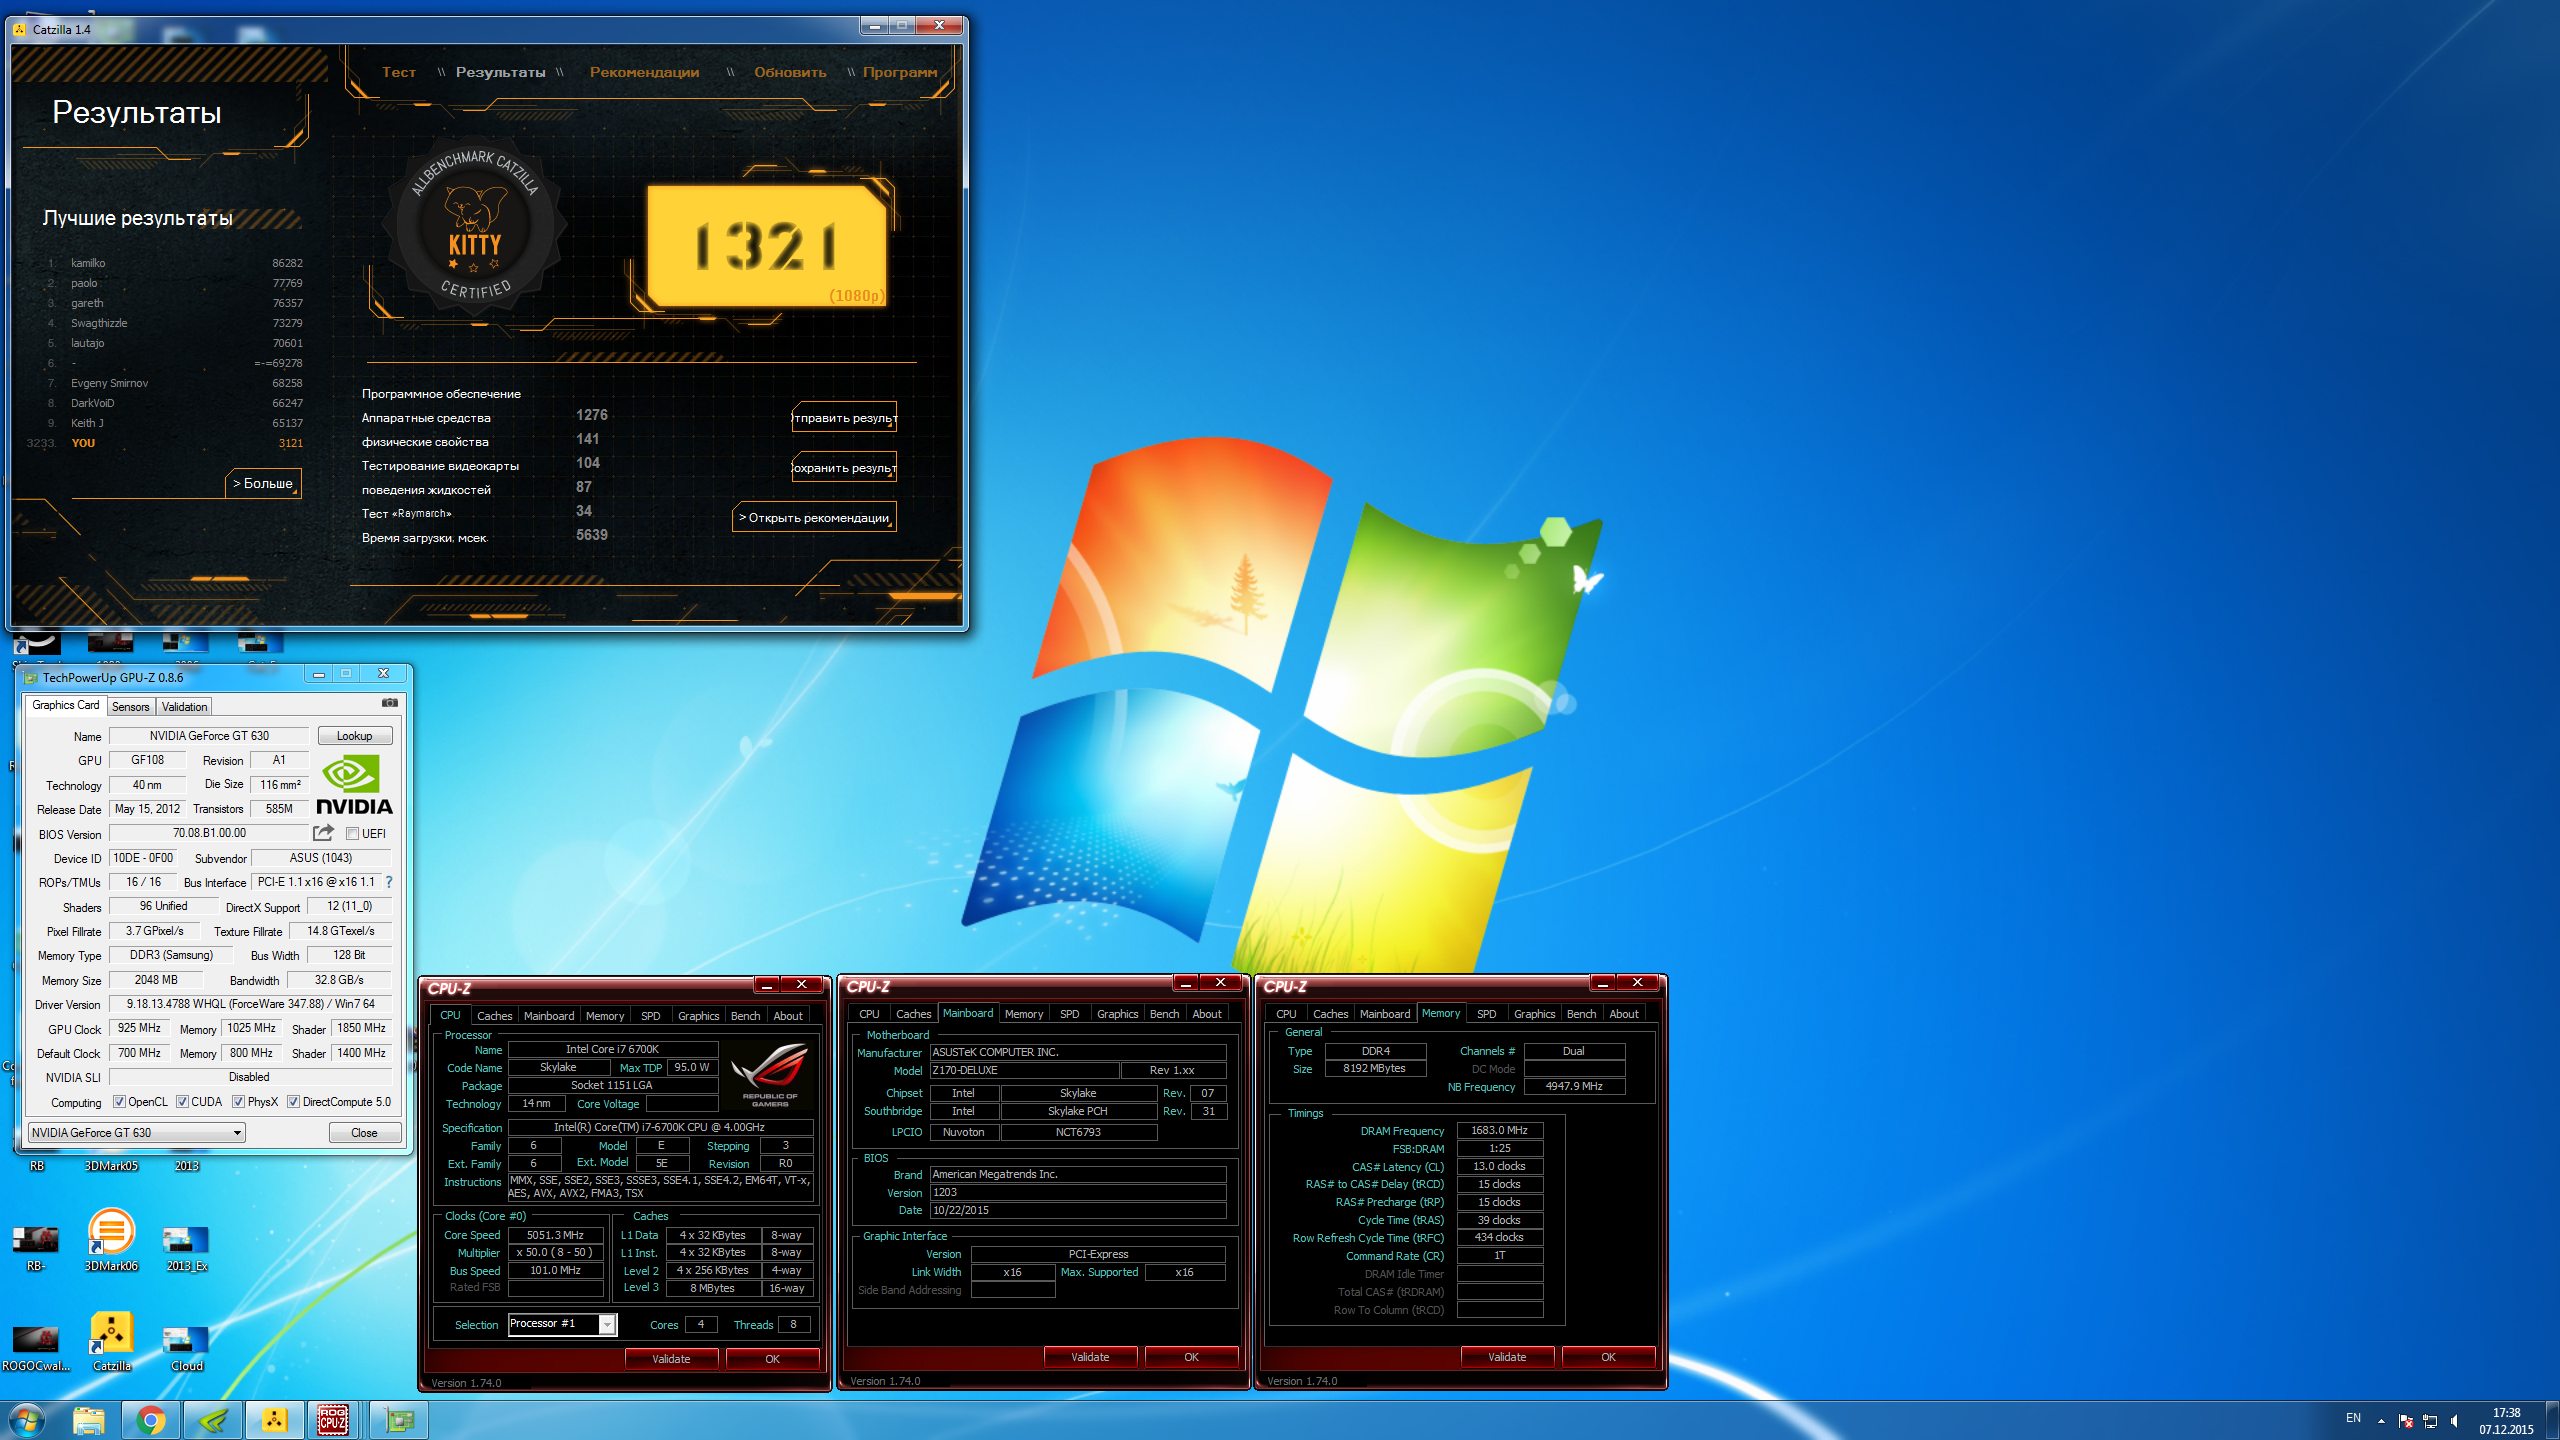Click the Больше button under leaderboard
2560x1440 pixels.
pyautogui.click(x=263, y=483)
